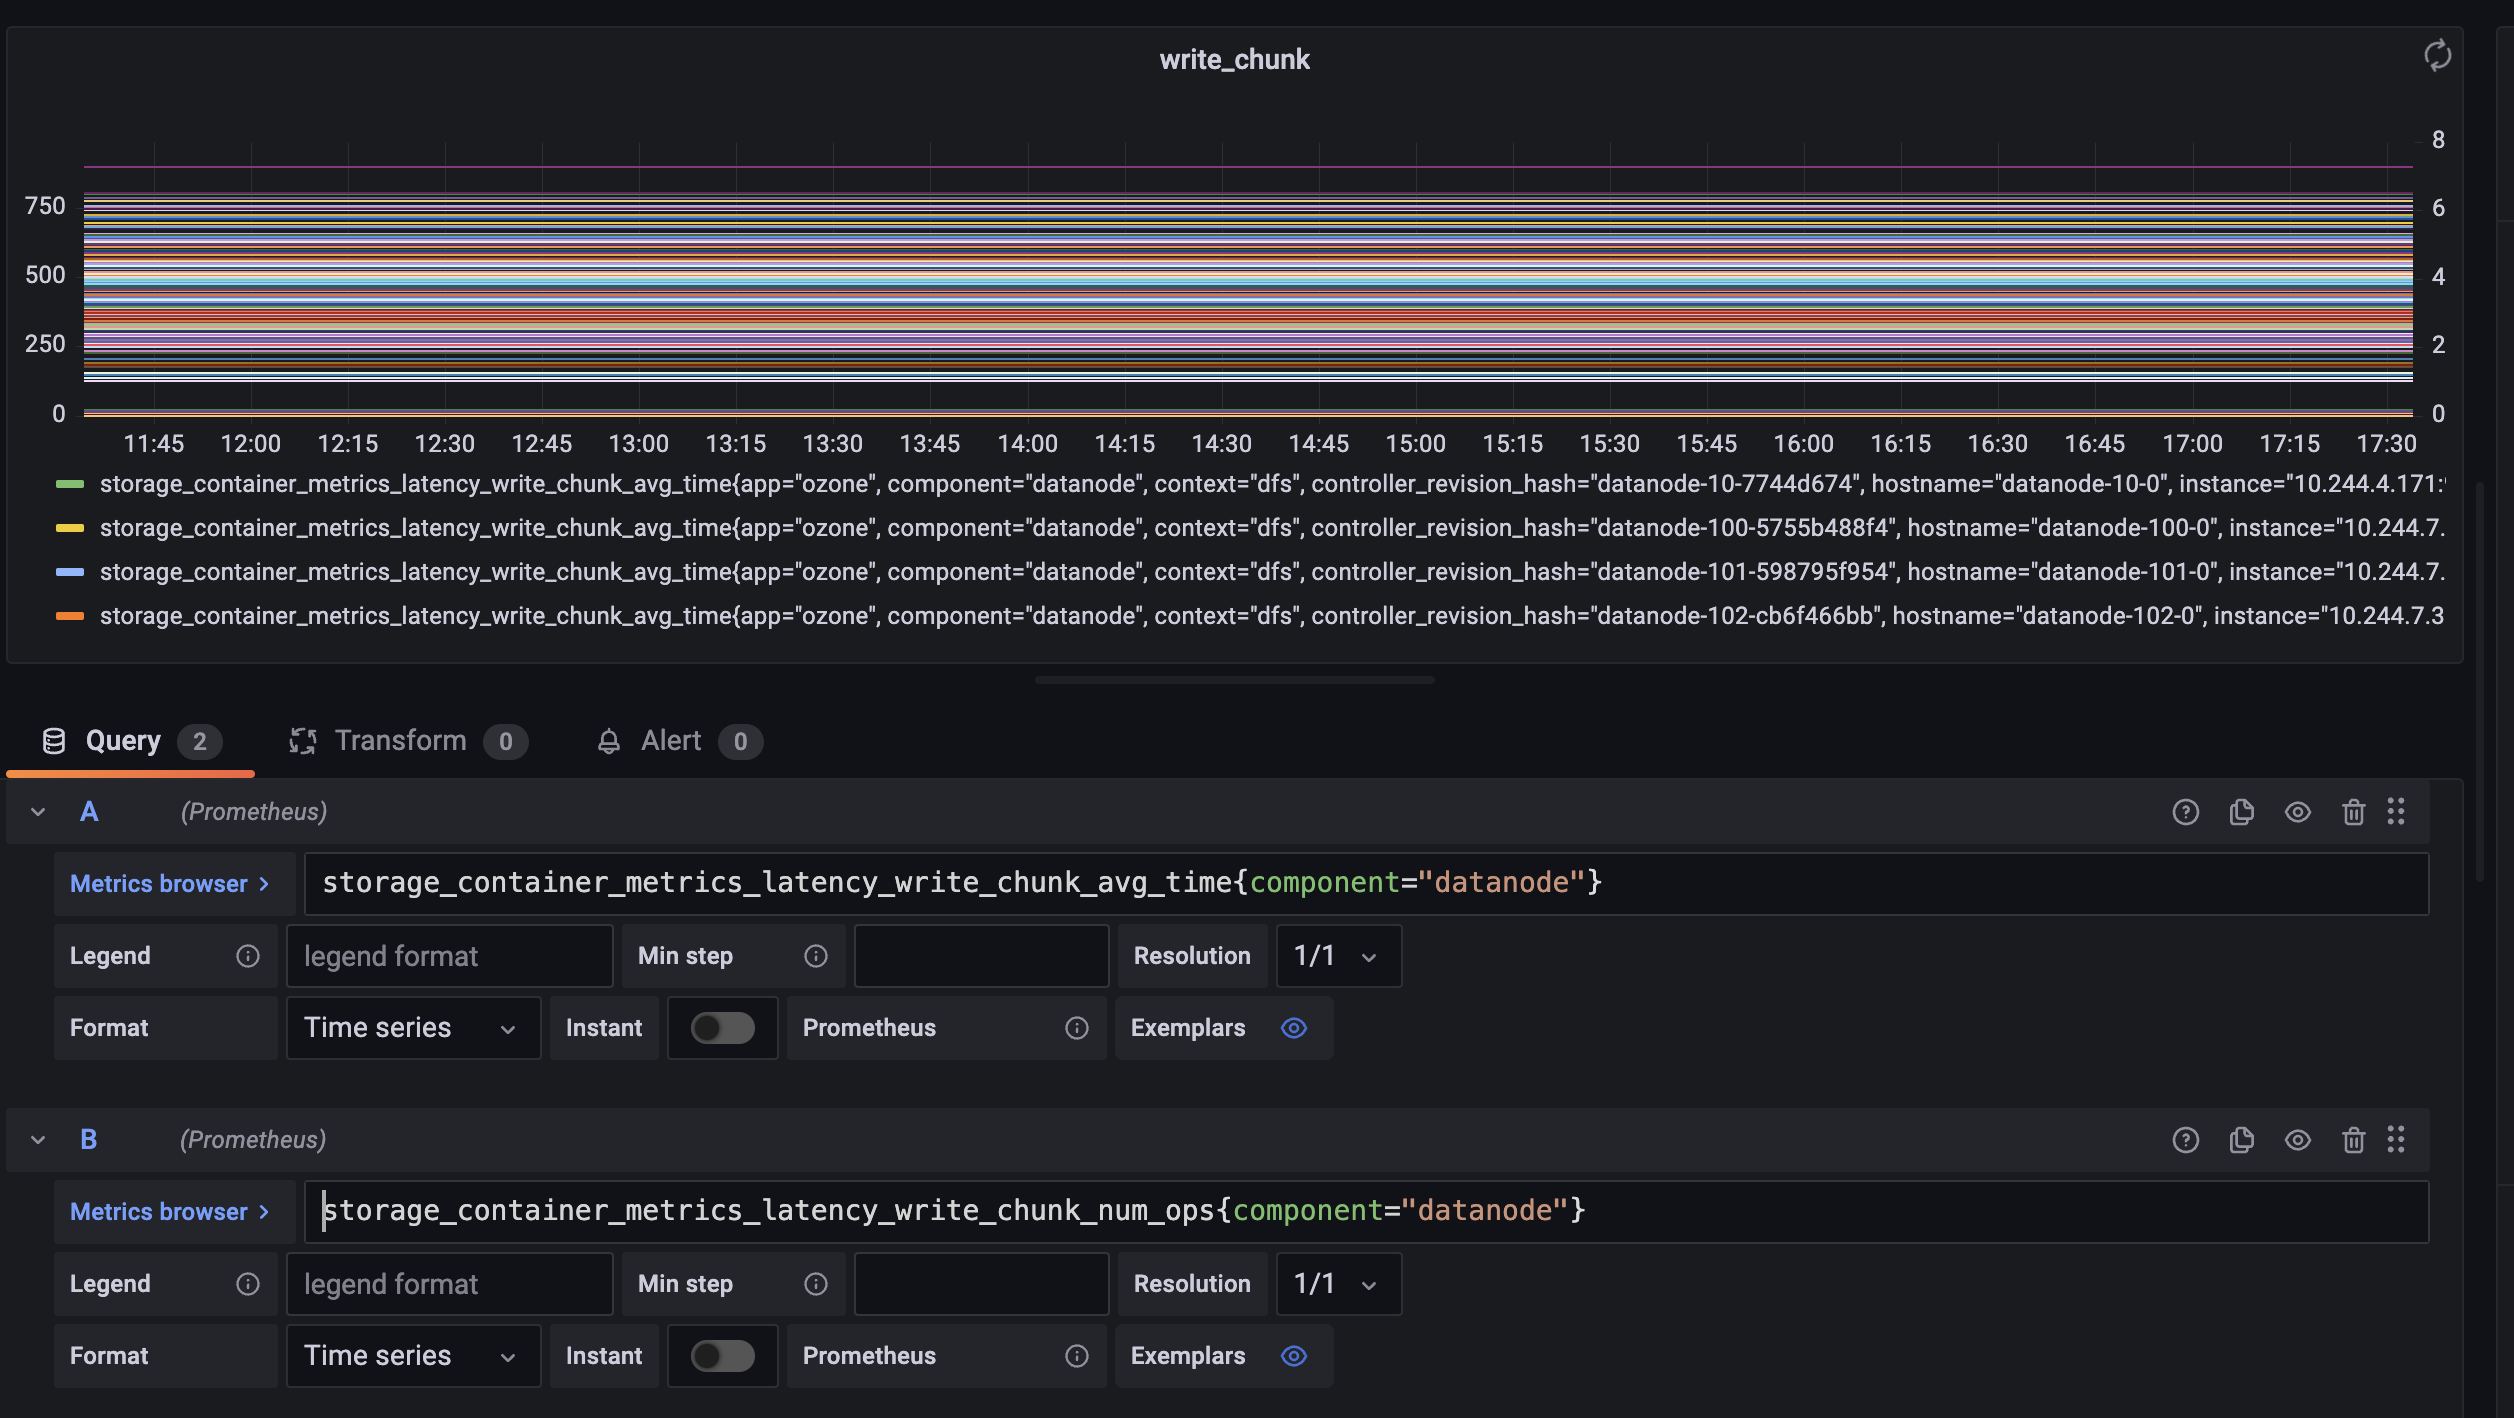Toggle Instant switch in query A
Image resolution: width=2514 pixels, height=1418 pixels.
[x=722, y=1028]
